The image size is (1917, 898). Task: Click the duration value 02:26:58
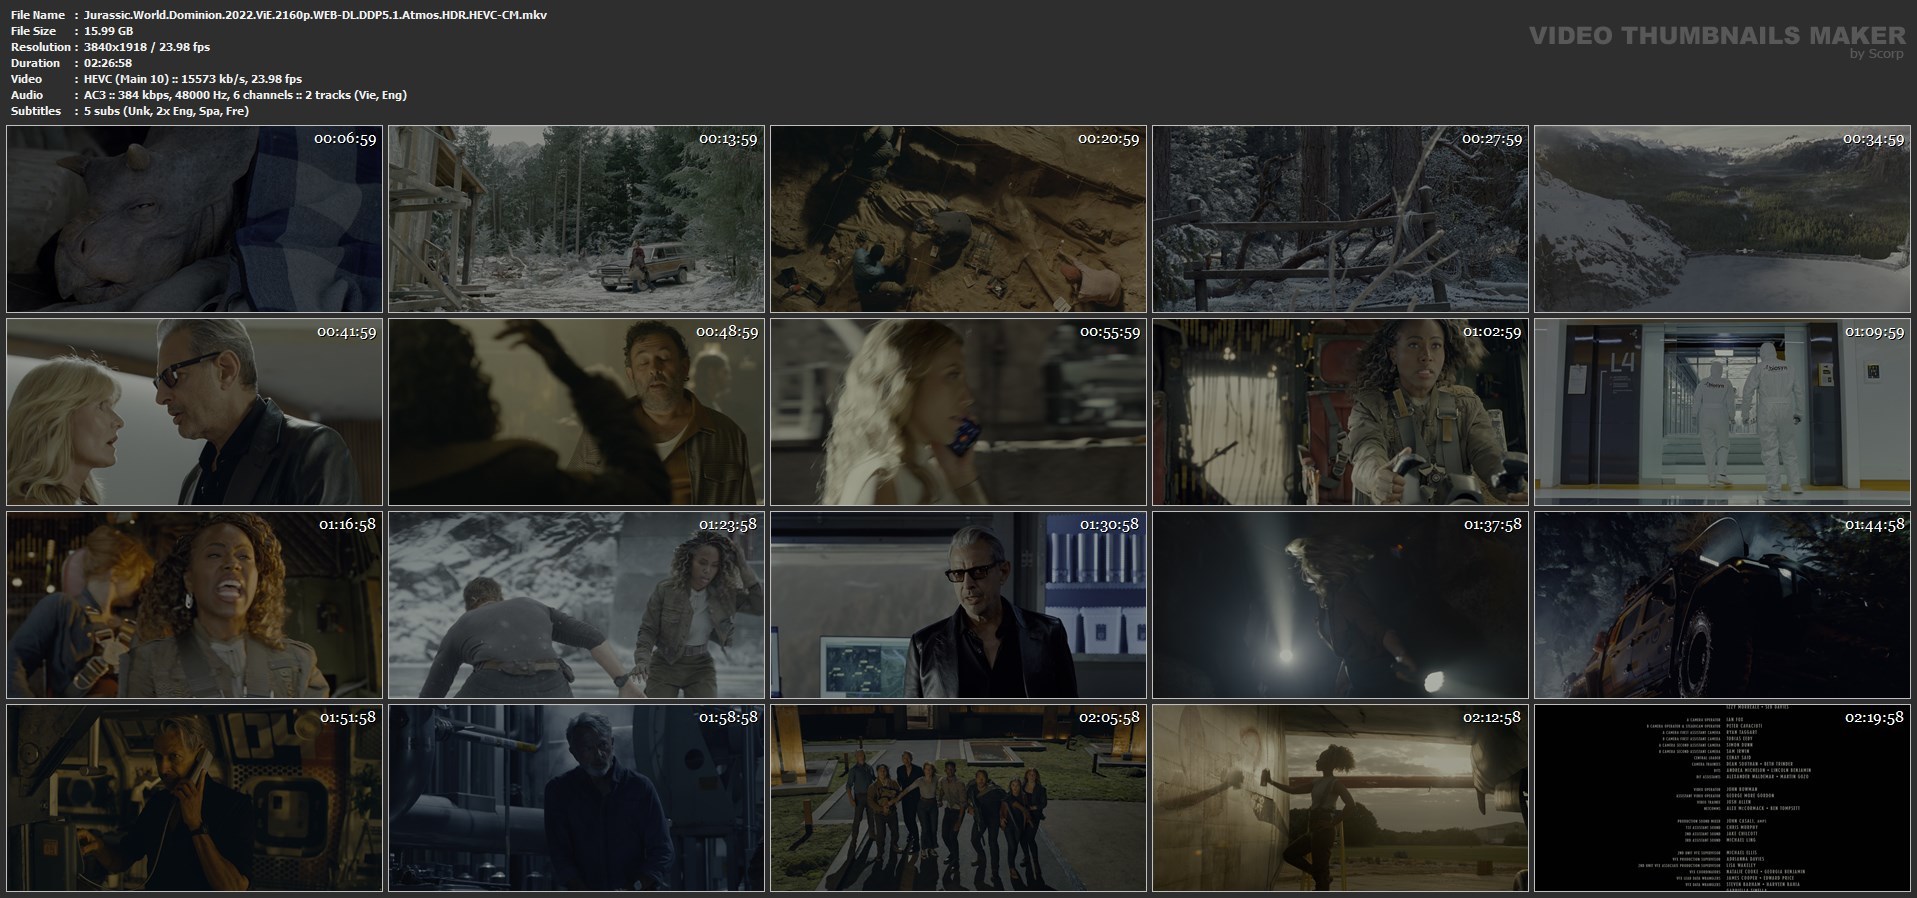pos(108,63)
